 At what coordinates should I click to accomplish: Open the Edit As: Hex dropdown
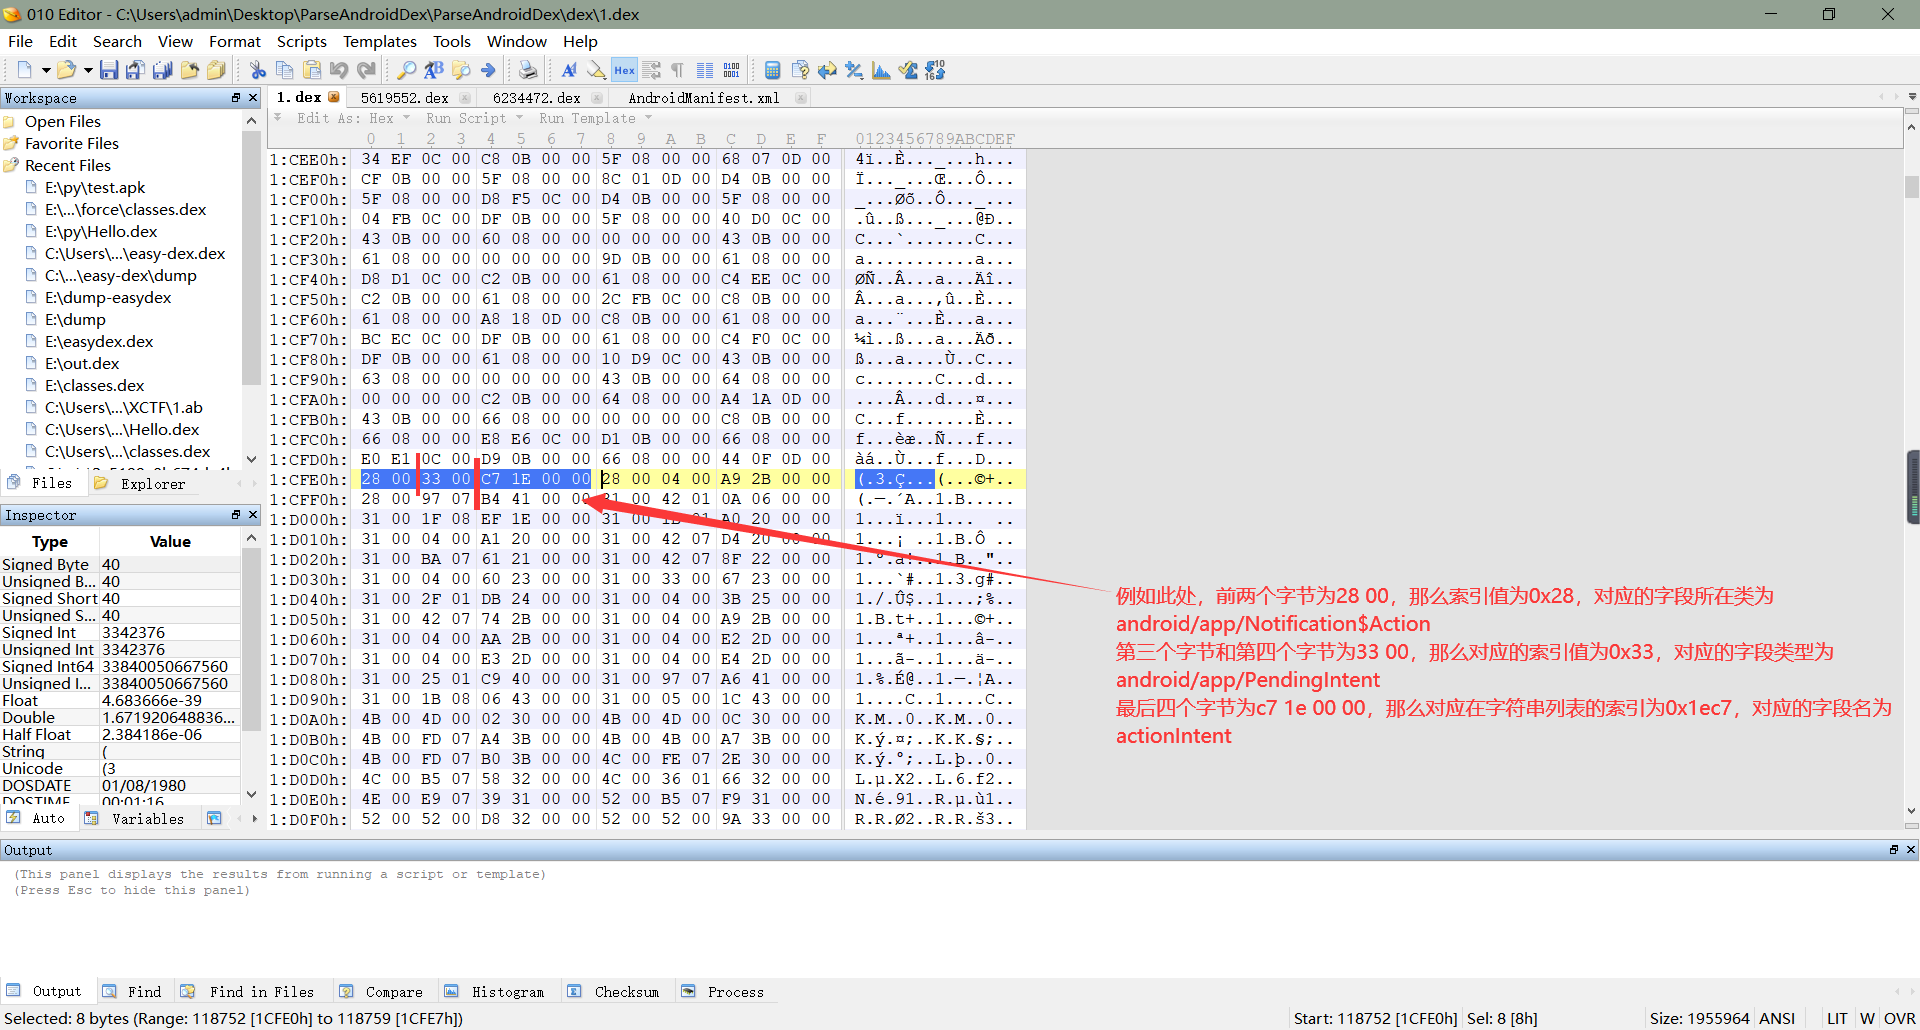(x=354, y=118)
